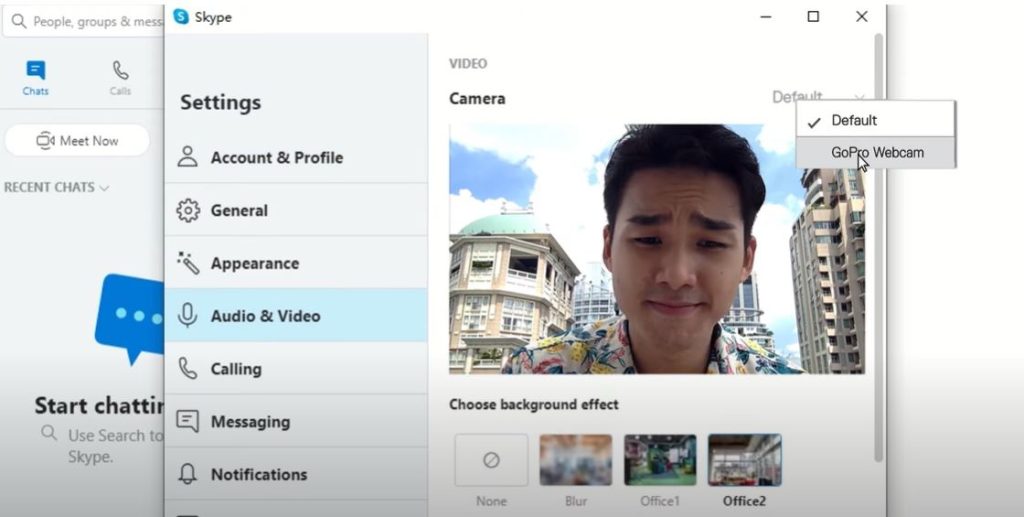Click the Camera label
This screenshot has height=517, width=1024.
click(x=477, y=99)
